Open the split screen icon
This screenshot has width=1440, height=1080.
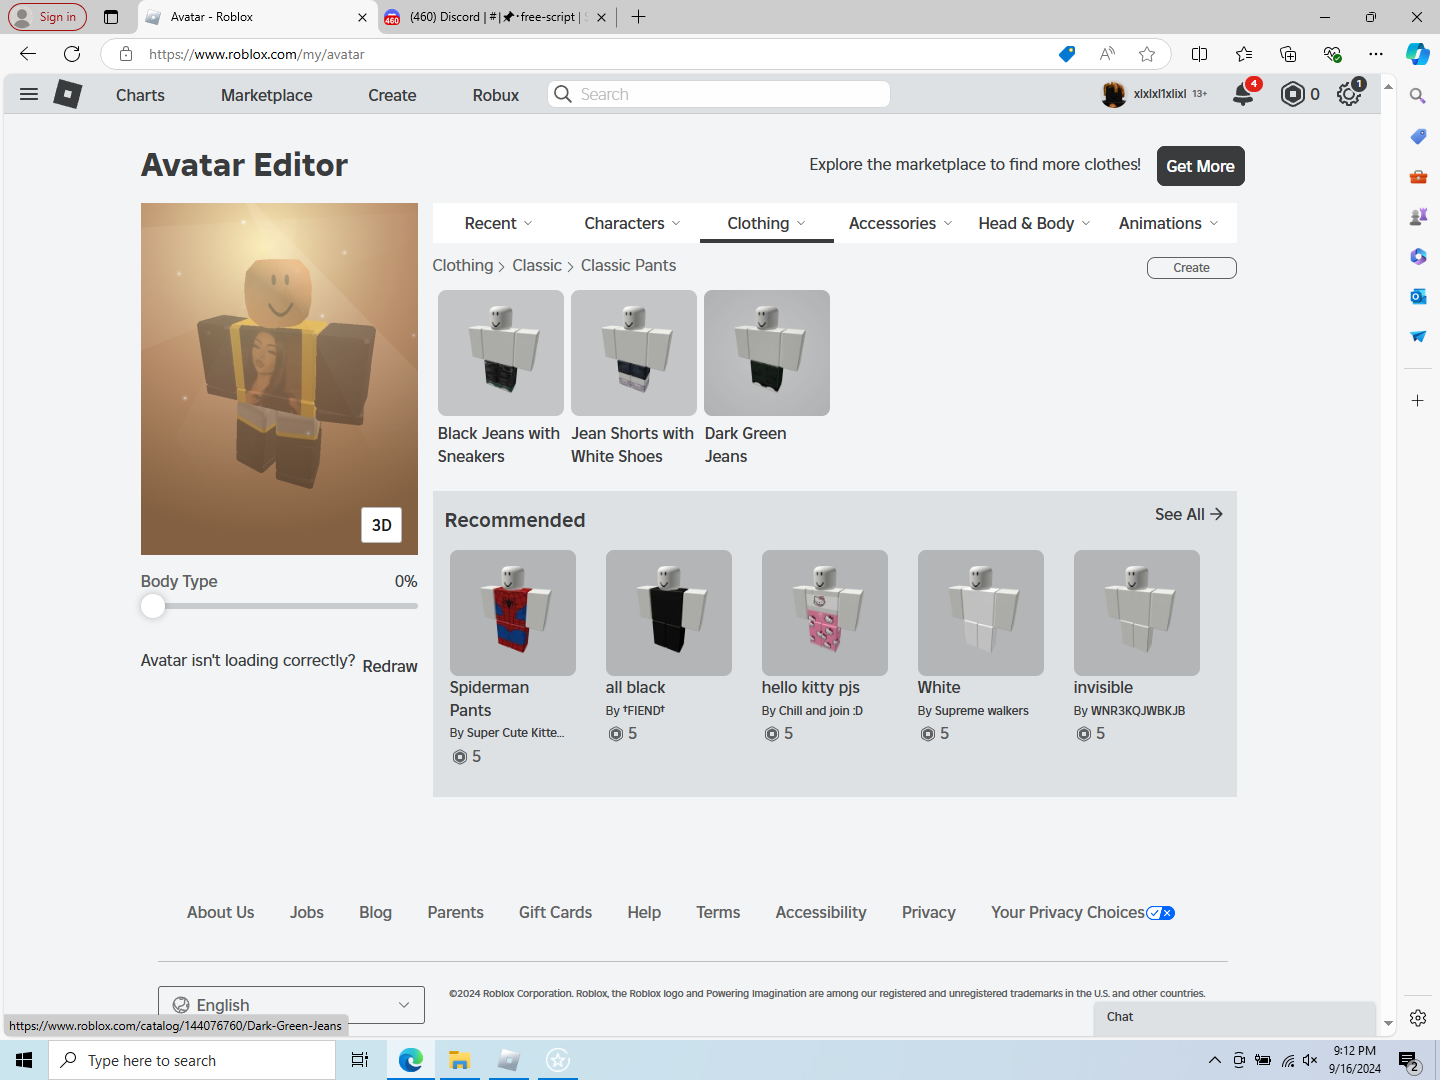tap(1200, 54)
